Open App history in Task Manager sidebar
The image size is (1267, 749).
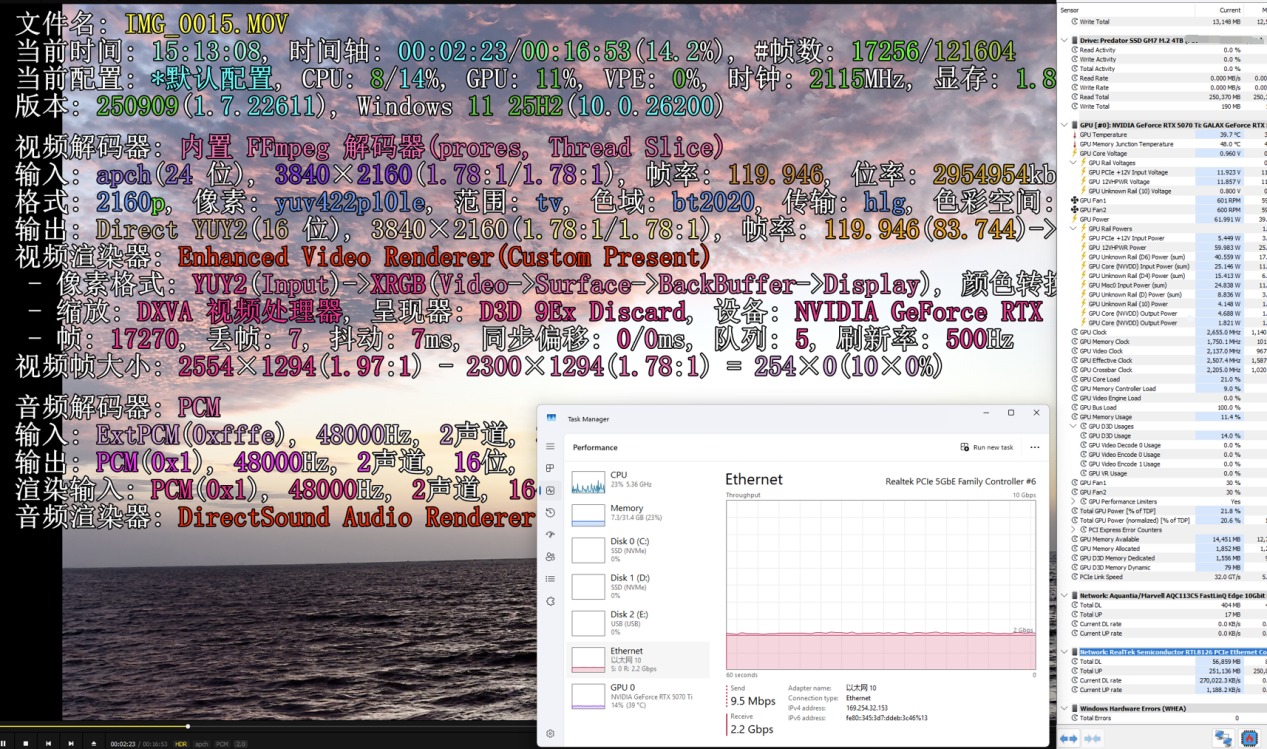[550, 512]
